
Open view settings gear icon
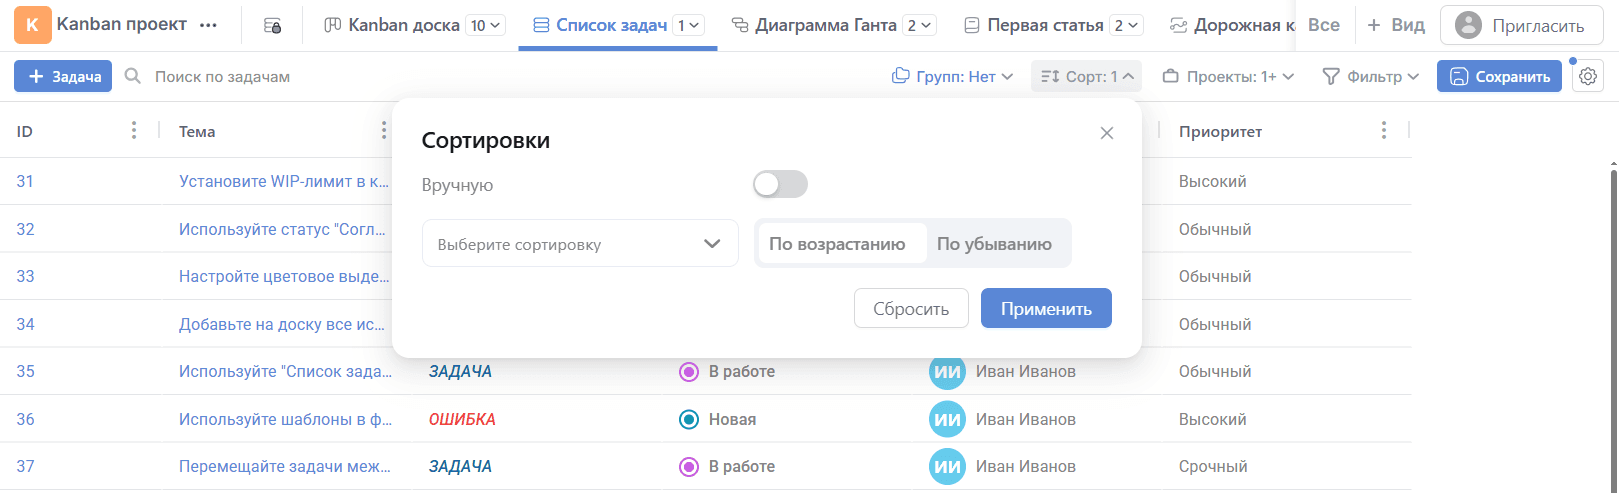click(x=1587, y=77)
